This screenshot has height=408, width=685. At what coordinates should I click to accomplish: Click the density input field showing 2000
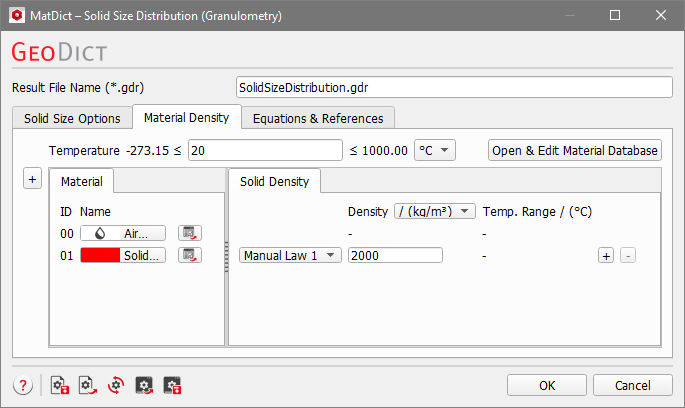395,256
